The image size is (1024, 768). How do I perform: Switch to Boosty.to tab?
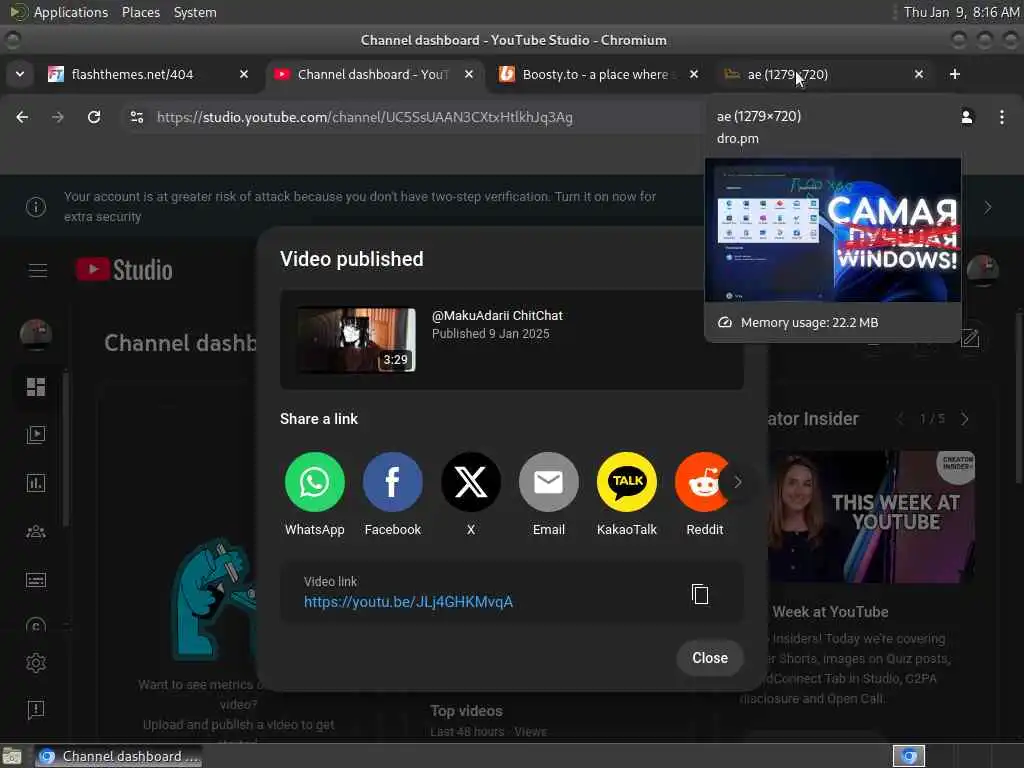click(595, 74)
